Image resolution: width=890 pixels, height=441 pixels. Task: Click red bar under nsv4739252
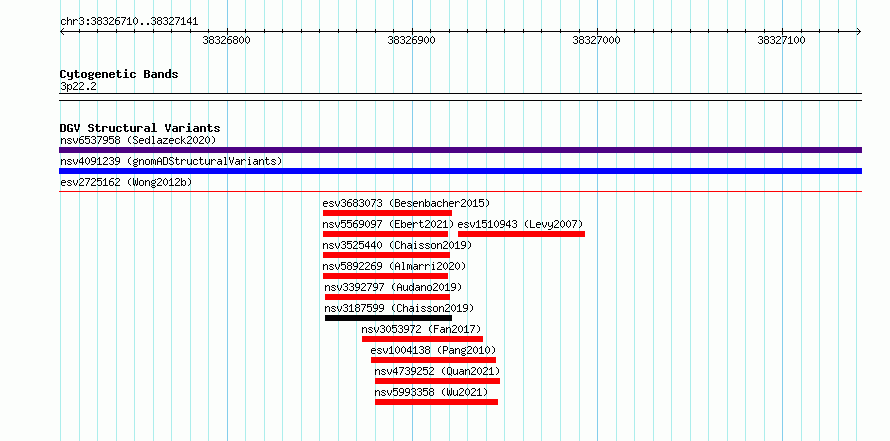coord(437,381)
